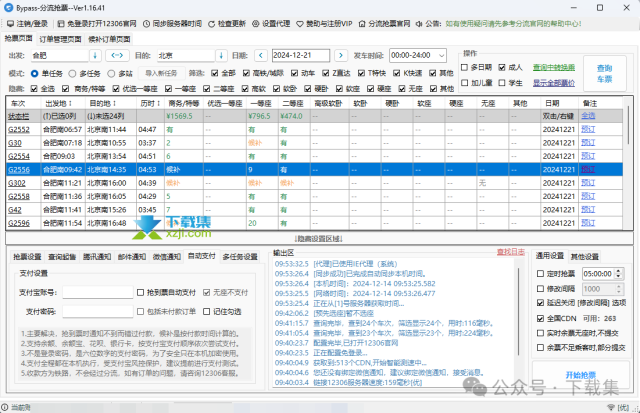Click 导入新任务 button
640x413 pixels.
point(161,73)
